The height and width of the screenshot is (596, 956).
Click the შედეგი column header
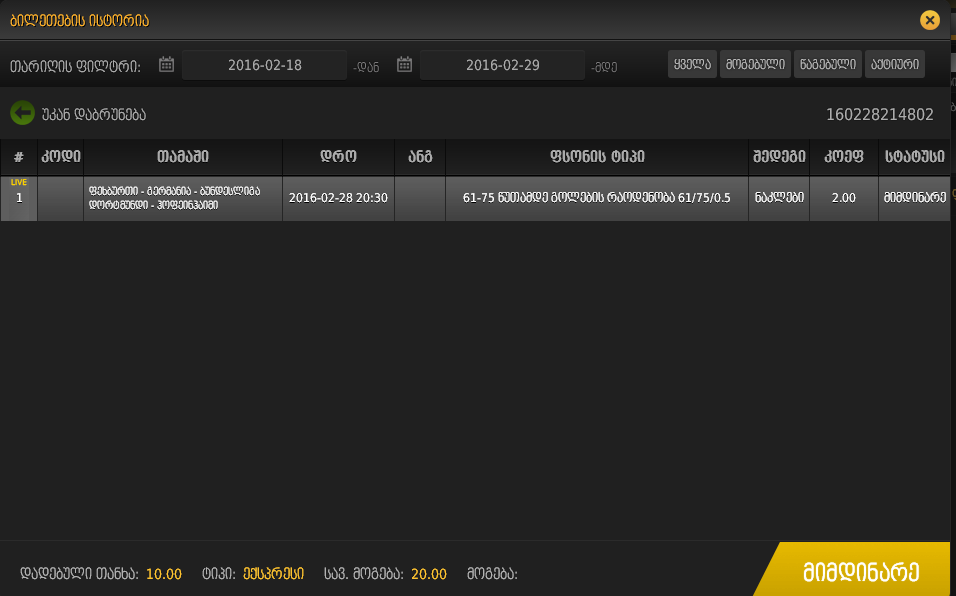coord(779,157)
